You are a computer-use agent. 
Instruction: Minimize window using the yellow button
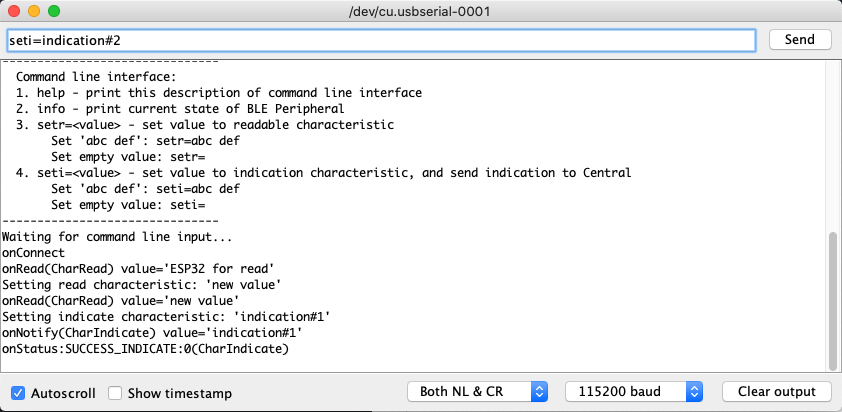pos(34,11)
